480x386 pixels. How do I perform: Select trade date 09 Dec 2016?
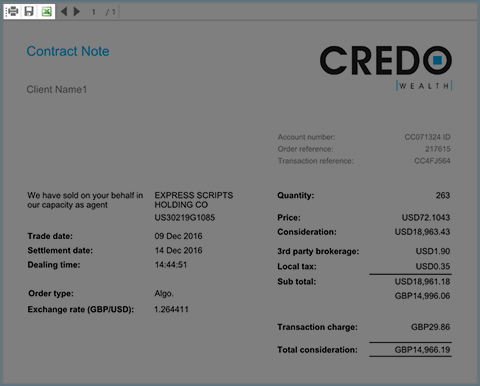pos(178,236)
